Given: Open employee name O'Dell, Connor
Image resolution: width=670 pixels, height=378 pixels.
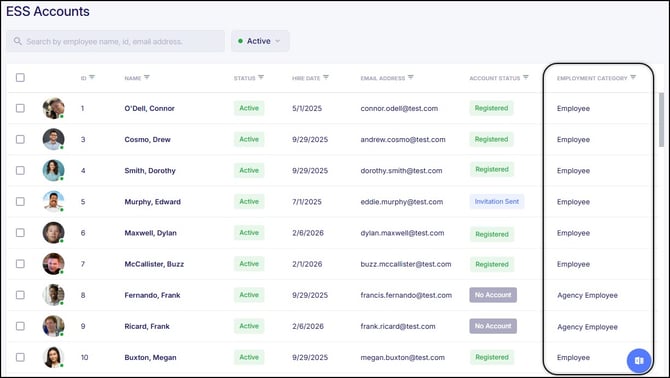Looking at the screenshot, I should (150, 108).
